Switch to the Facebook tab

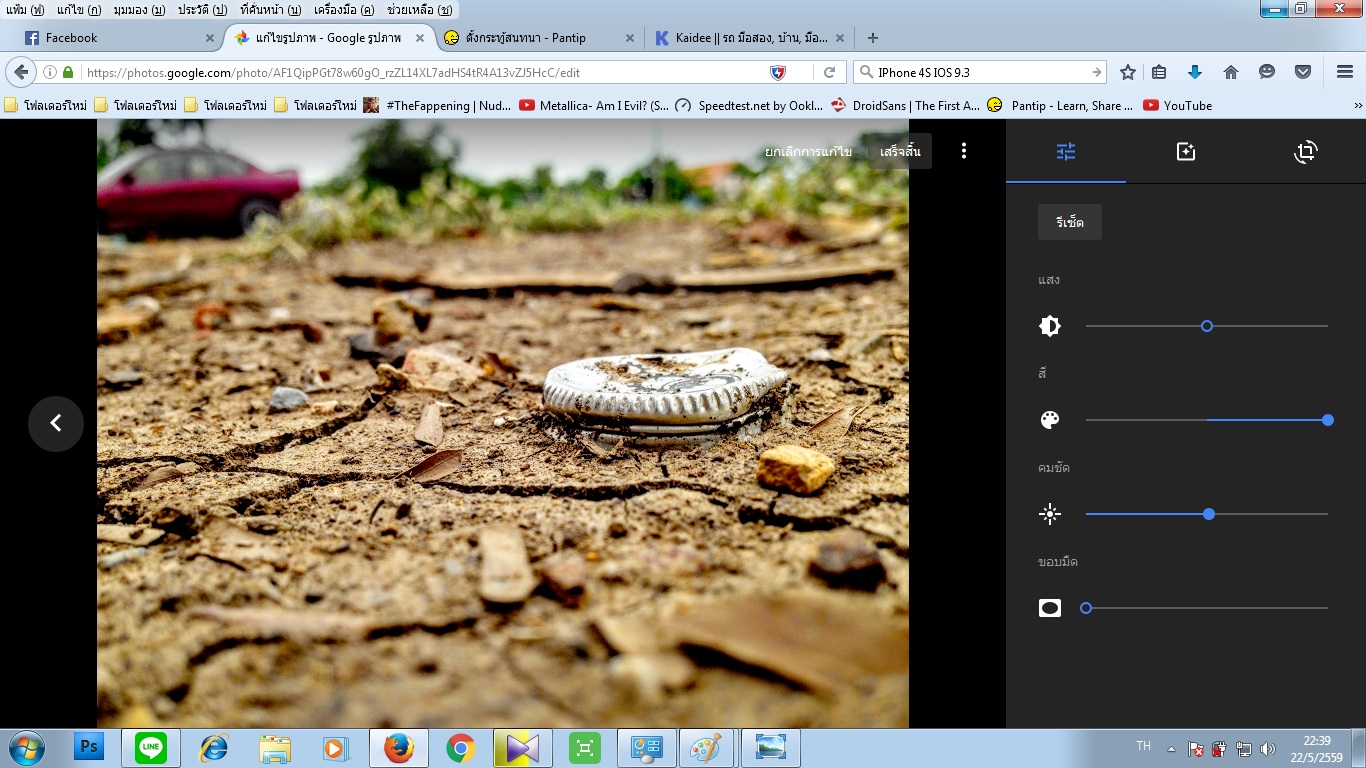click(72, 38)
